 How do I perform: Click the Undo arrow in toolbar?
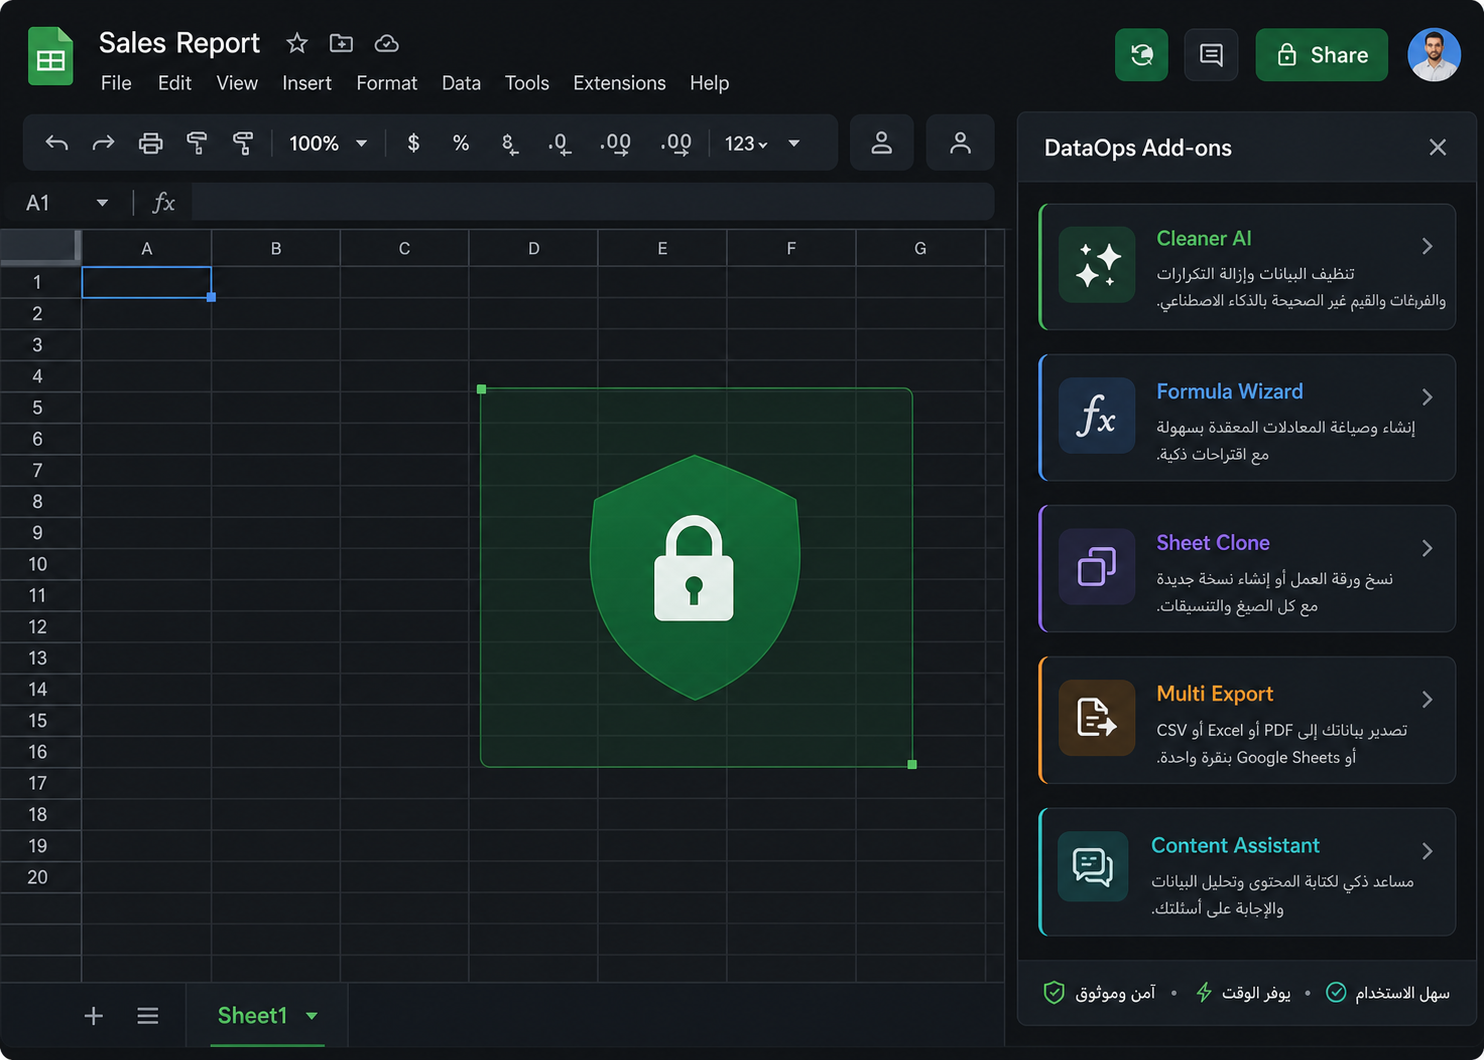tap(57, 143)
